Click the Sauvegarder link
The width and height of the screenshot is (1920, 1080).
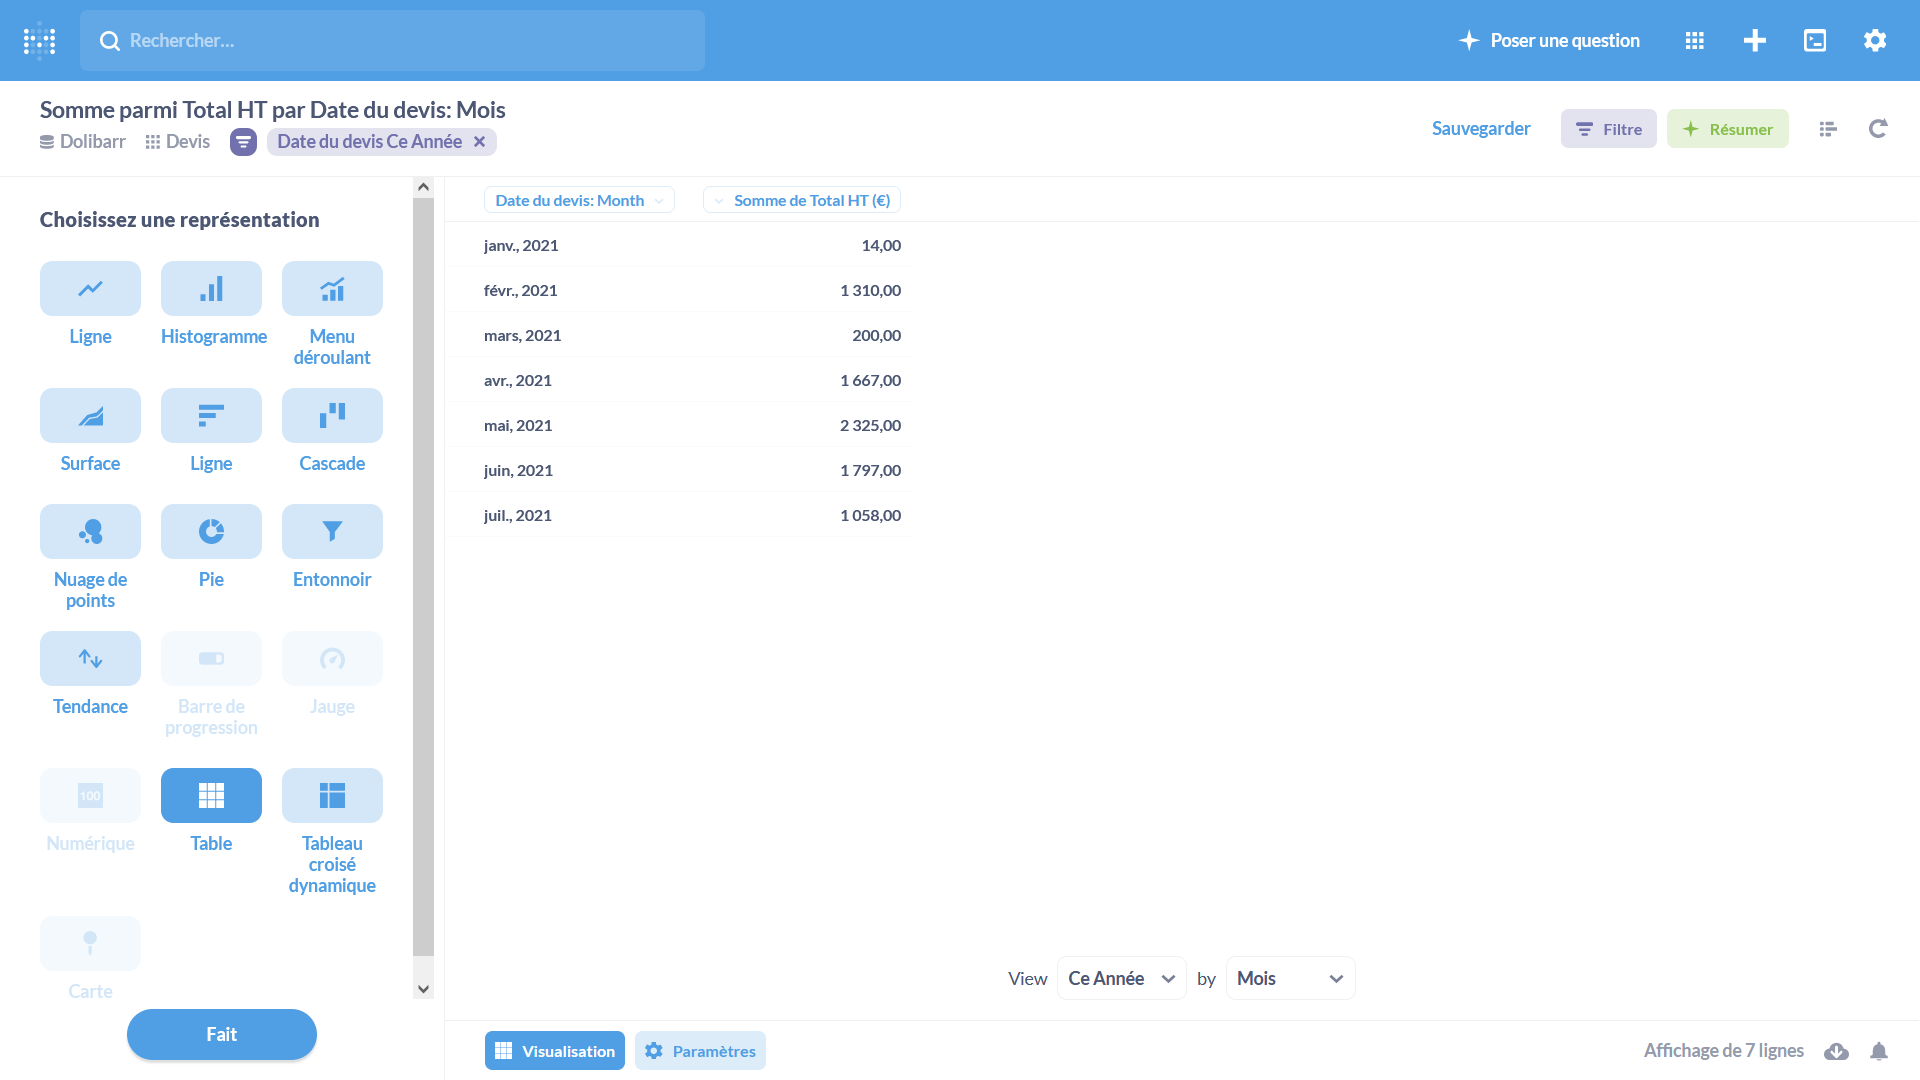[1481, 128]
